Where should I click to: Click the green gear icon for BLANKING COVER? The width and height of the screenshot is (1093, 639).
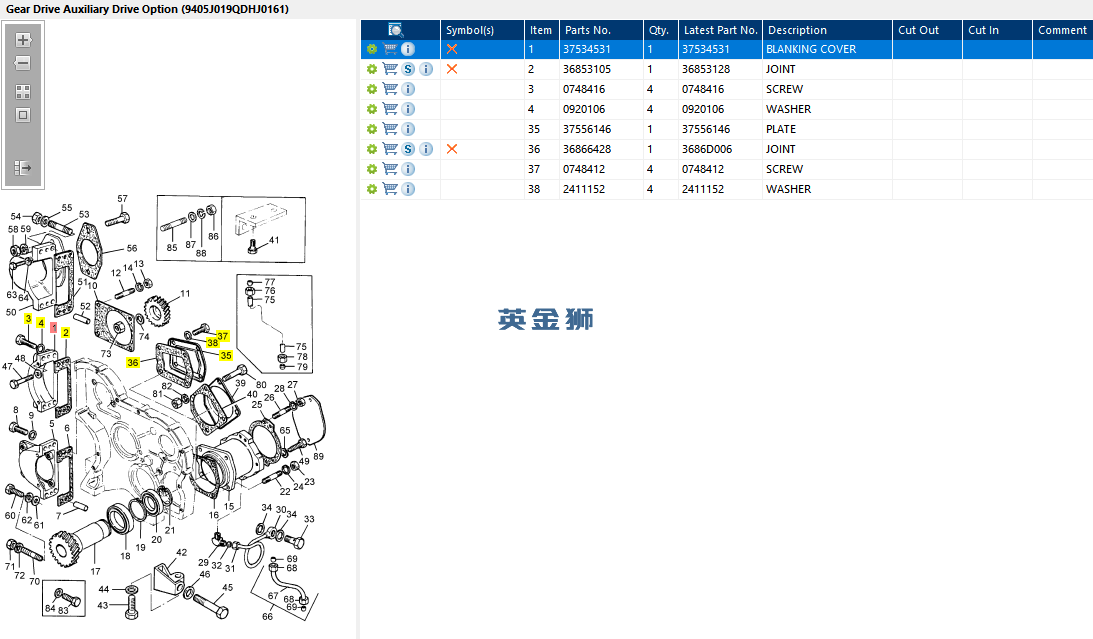click(x=372, y=49)
